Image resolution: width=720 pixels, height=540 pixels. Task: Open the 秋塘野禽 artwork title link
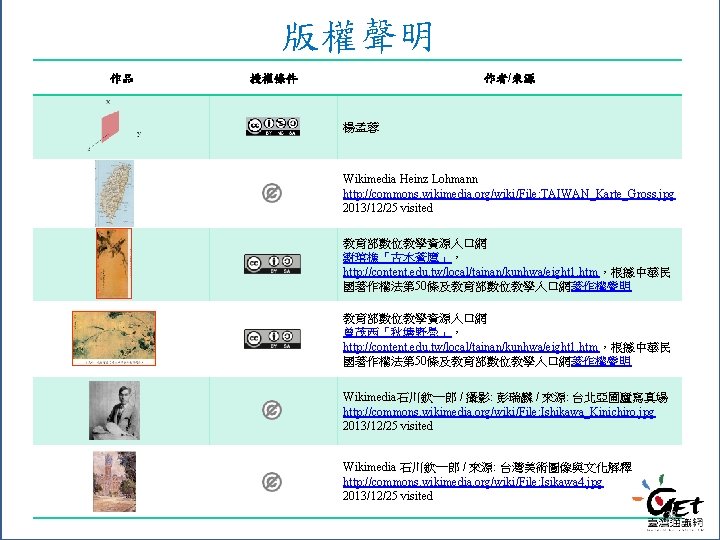click(397, 332)
